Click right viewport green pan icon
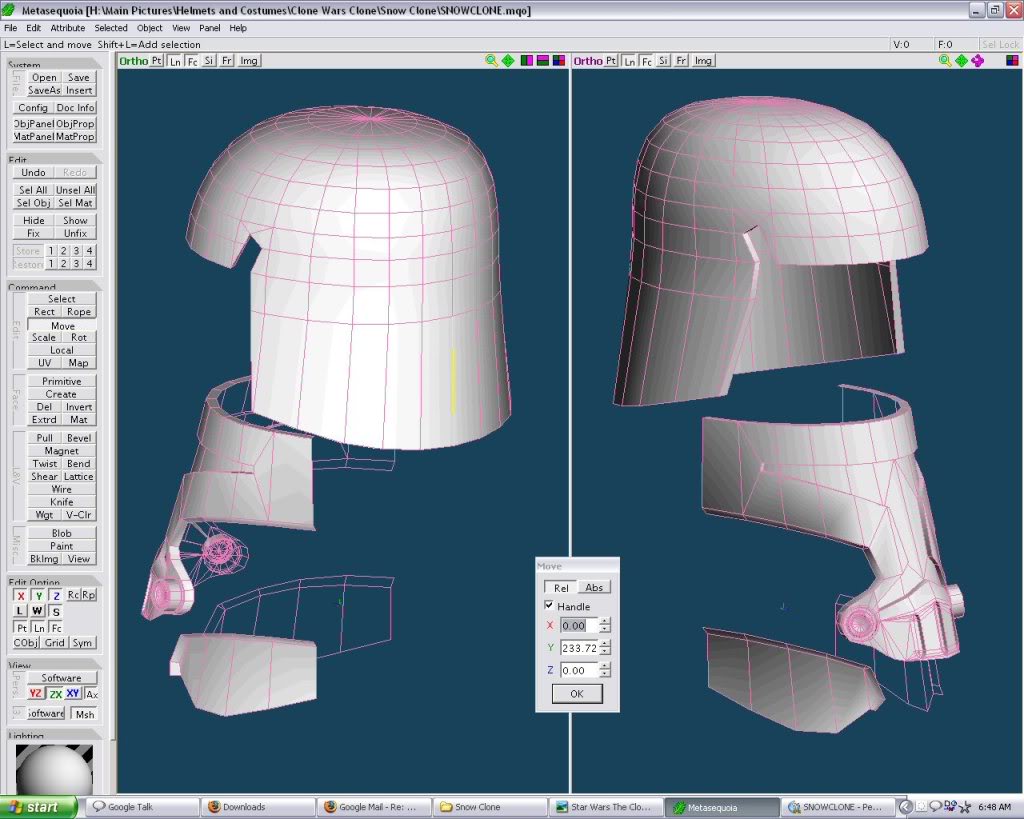1024x819 pixels. pyautogui.click(x=961, y=61)
